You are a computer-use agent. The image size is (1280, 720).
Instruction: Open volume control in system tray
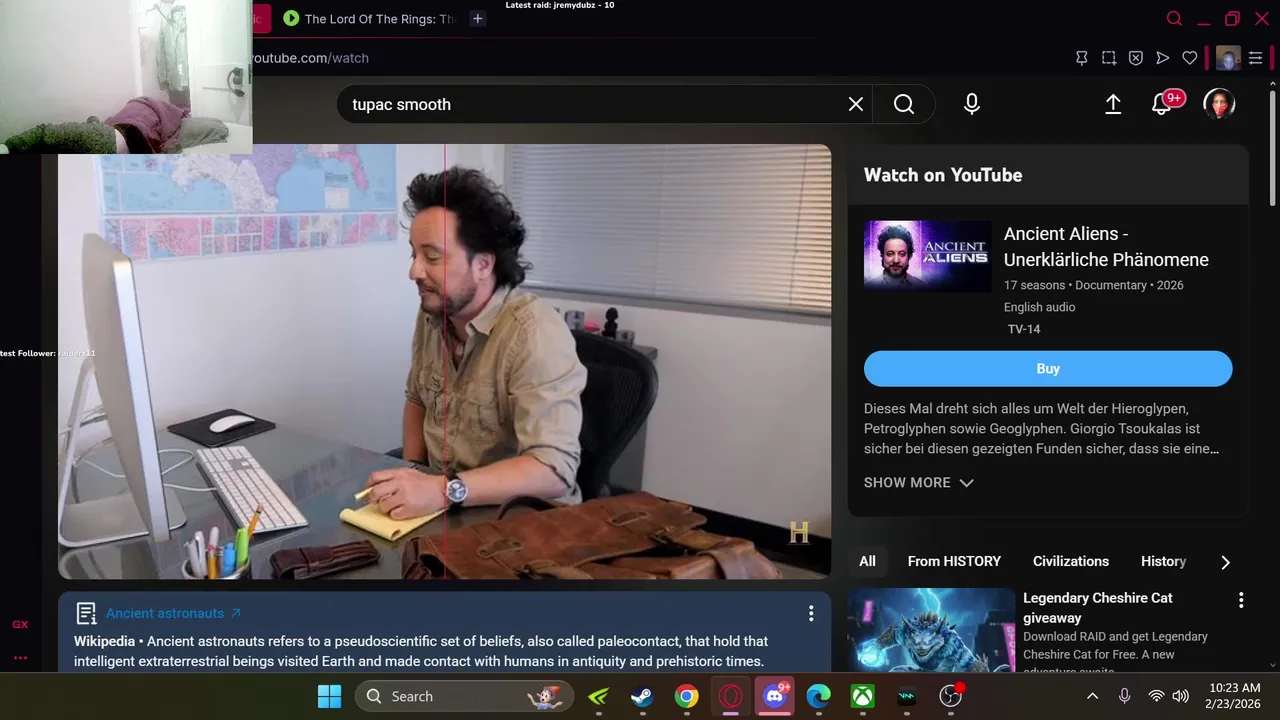point(1180,696)
